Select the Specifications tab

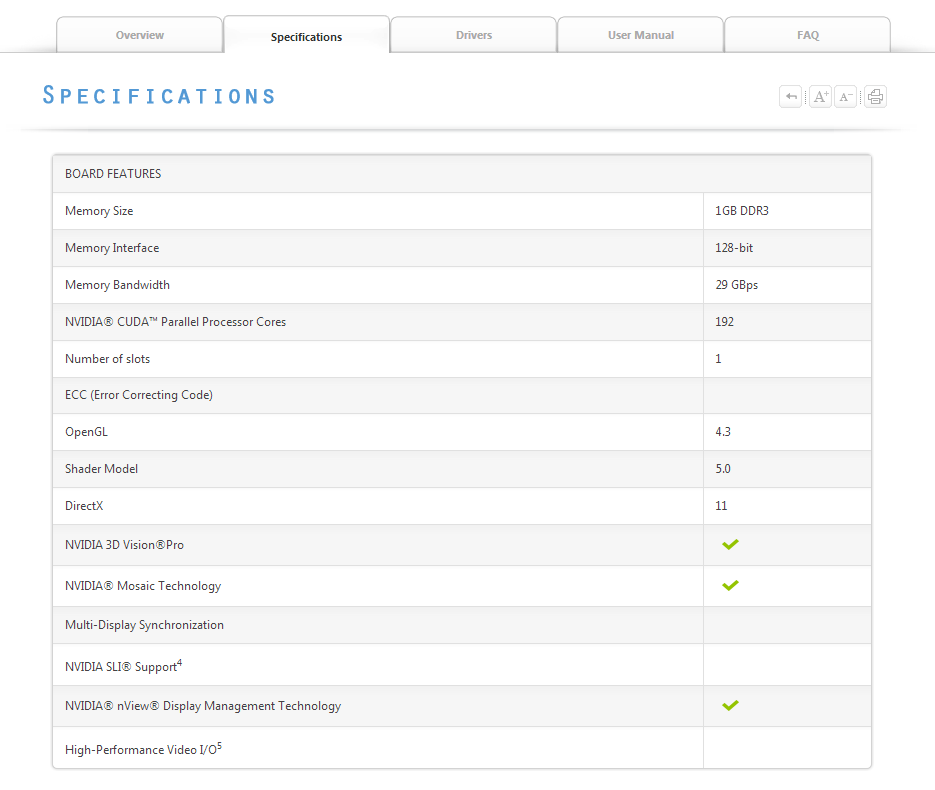[x=306, y=37]
